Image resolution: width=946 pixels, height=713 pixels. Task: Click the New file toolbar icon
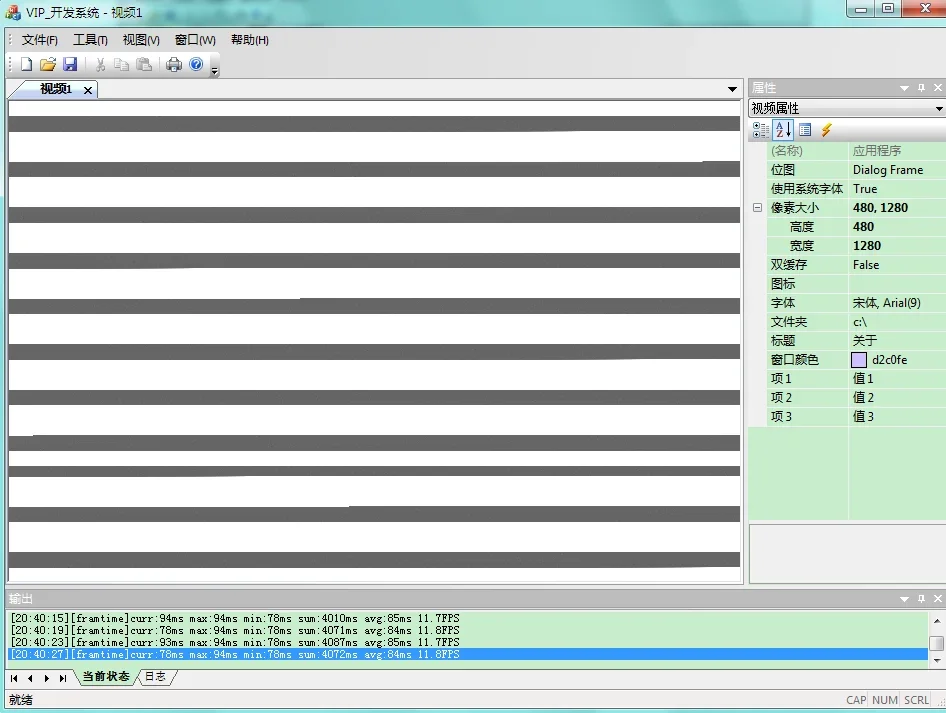click(27, 64)
